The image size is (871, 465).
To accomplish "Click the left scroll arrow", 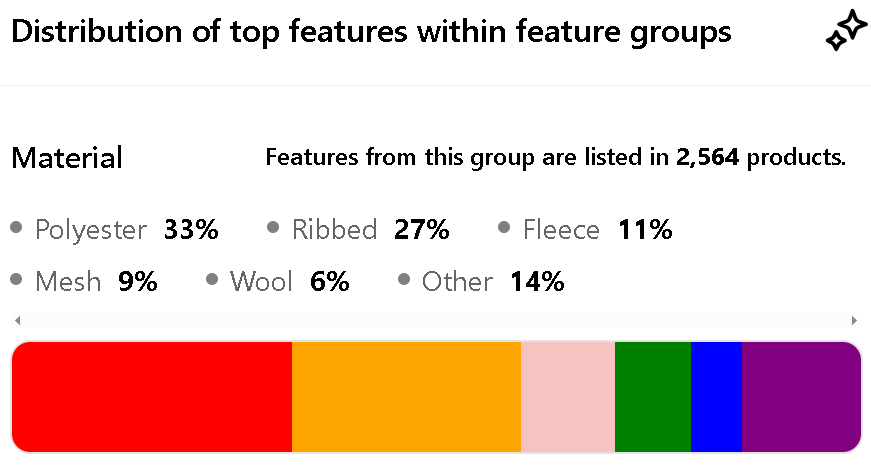I will point(16,320).
